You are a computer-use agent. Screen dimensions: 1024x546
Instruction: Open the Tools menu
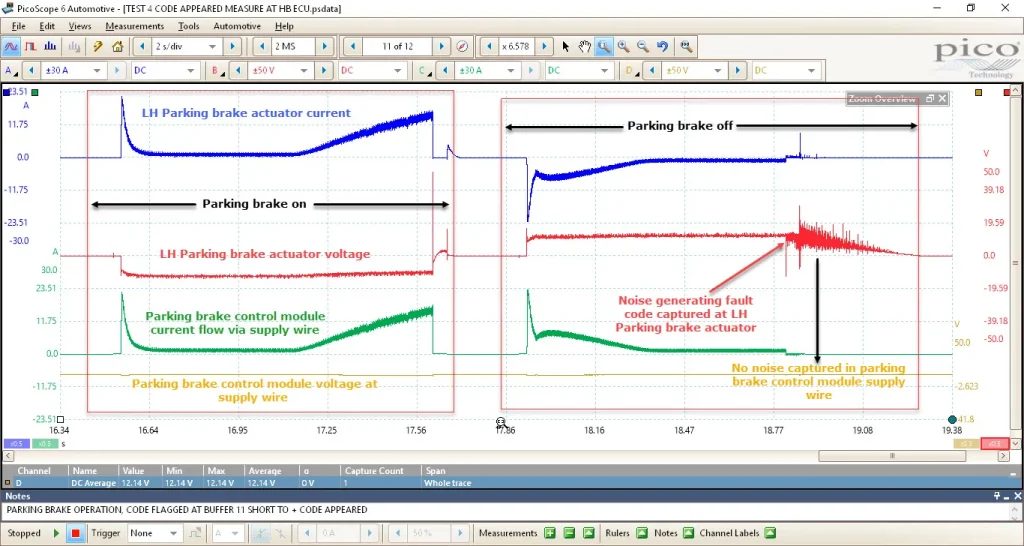(189, 26)
